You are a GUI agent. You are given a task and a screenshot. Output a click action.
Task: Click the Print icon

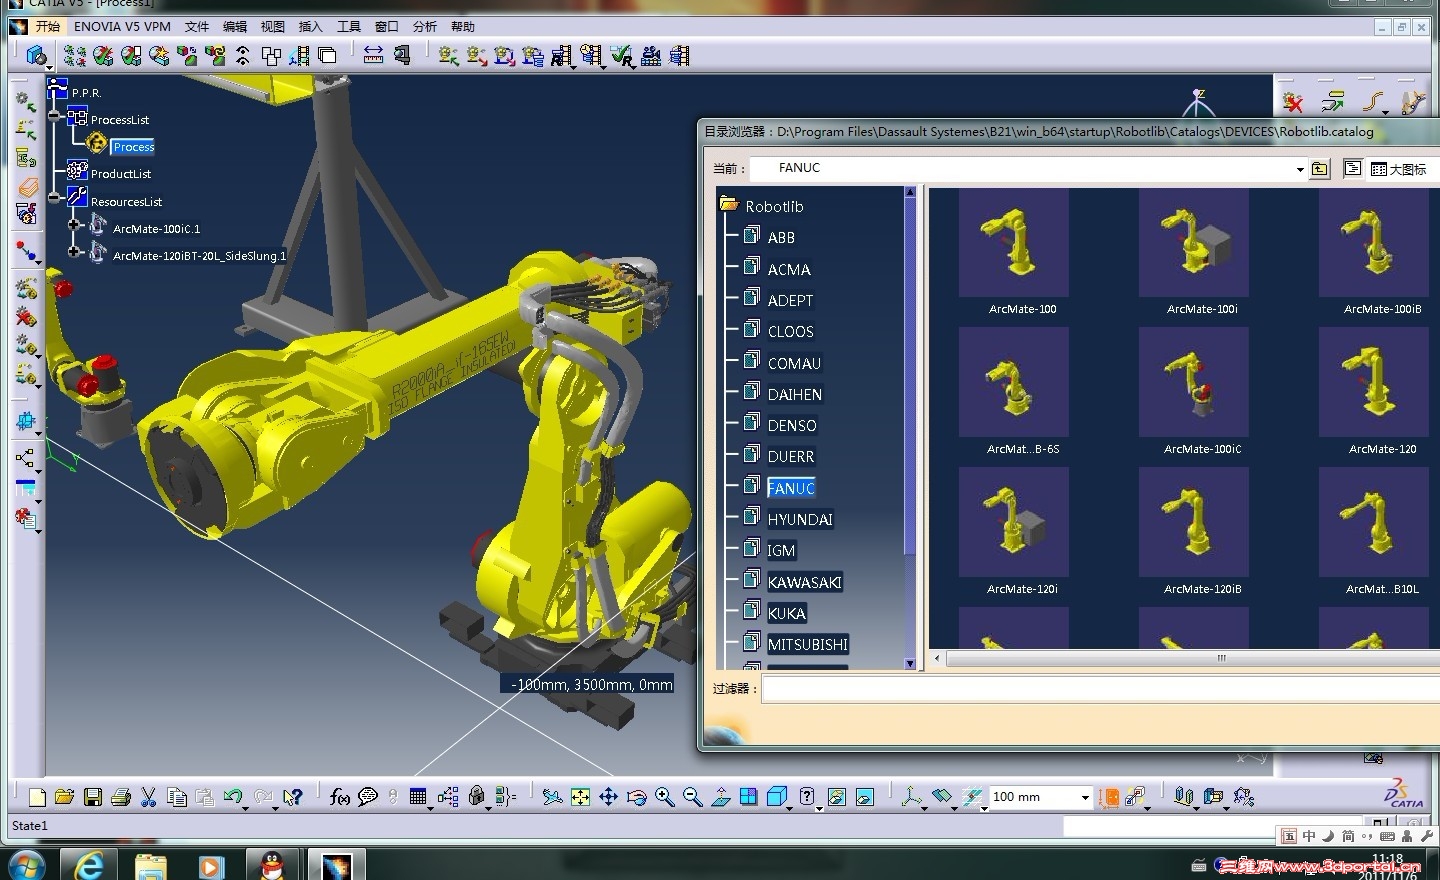tap(121, 797)
